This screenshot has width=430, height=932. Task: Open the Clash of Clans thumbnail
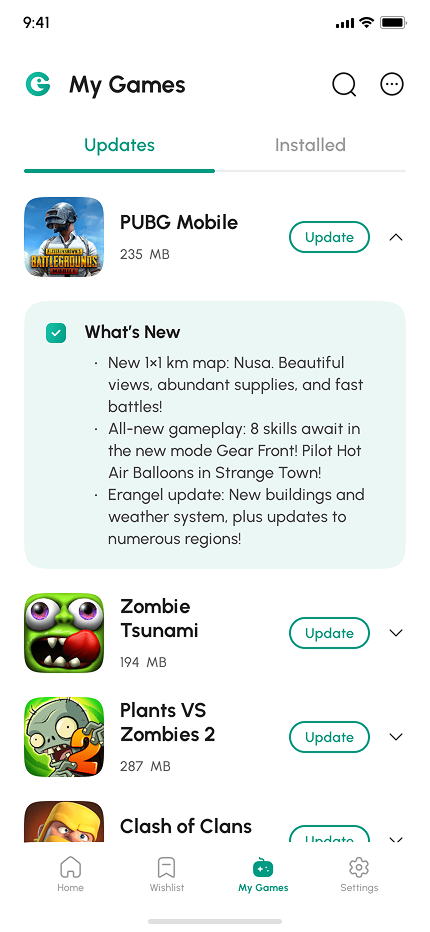click(64, 821)
